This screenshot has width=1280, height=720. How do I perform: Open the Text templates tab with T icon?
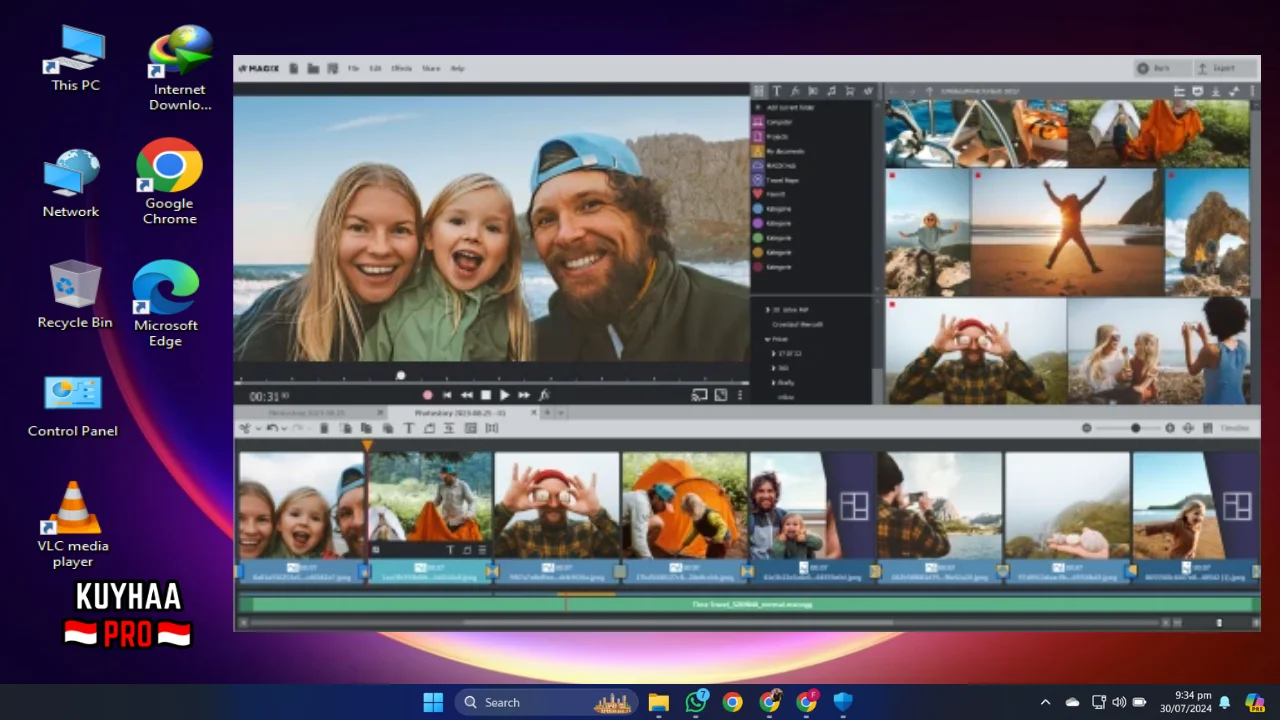coord(776,91)
